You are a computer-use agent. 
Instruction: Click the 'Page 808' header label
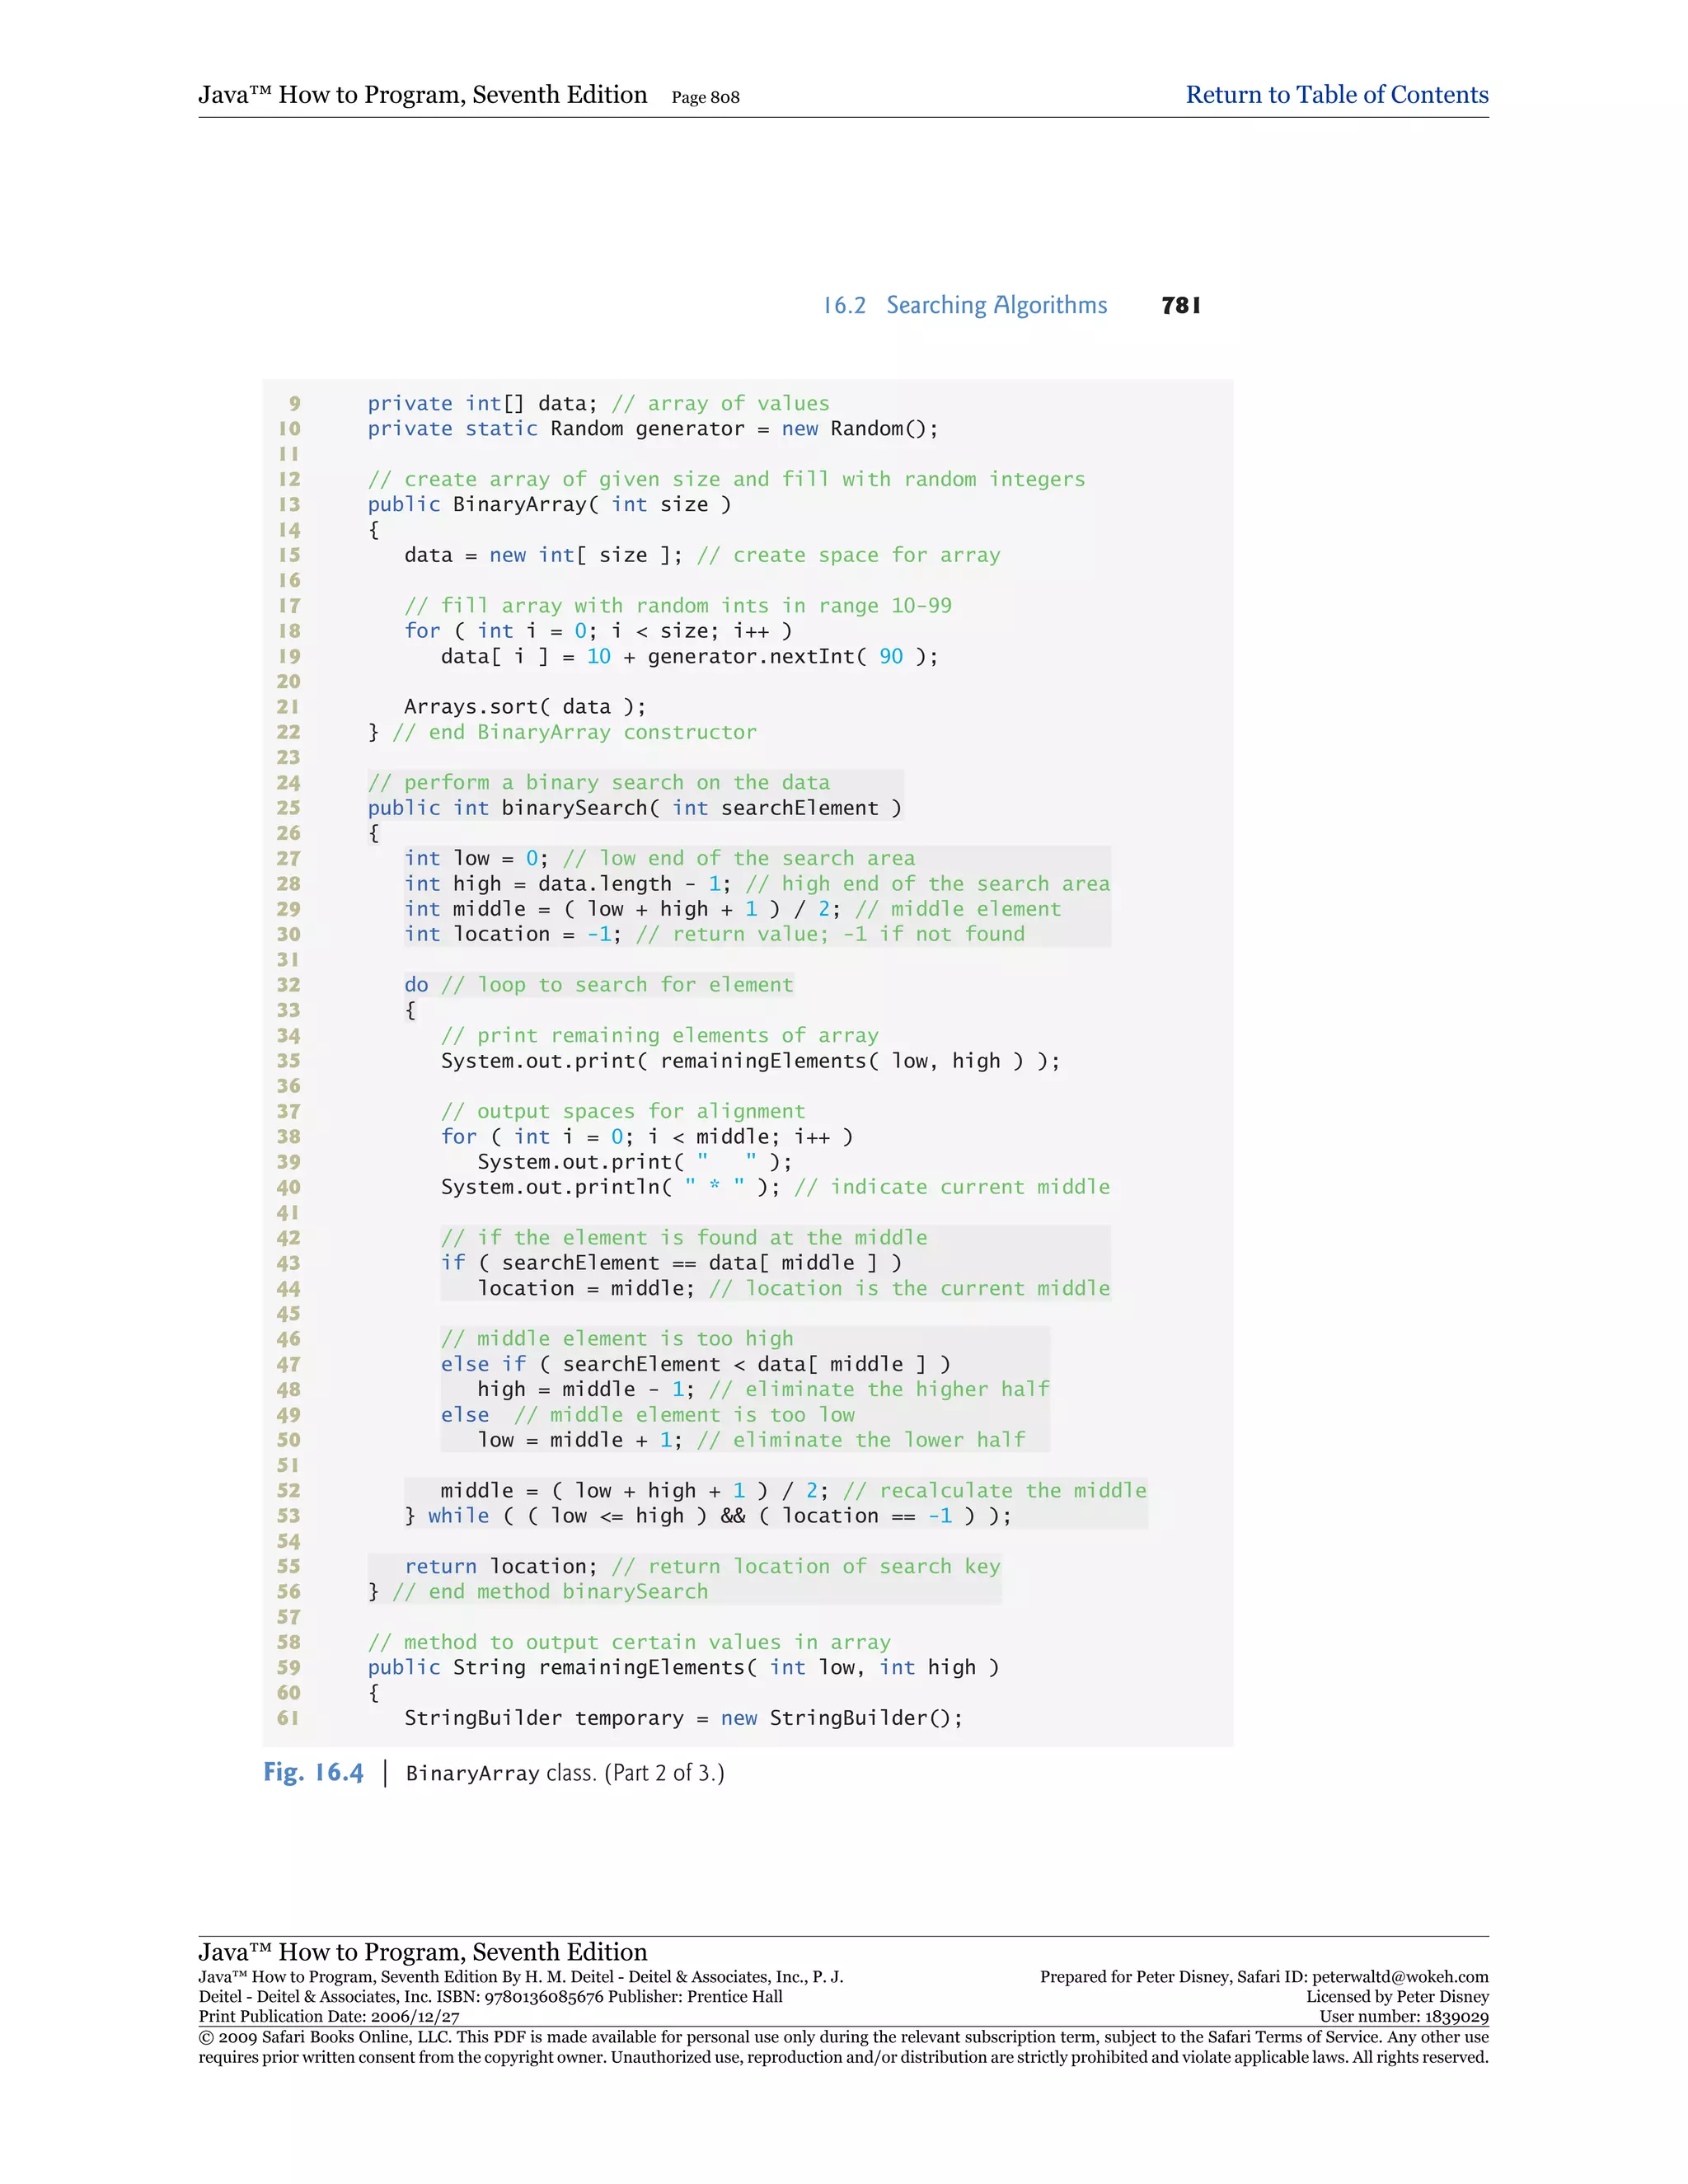[x=705, y=97]
